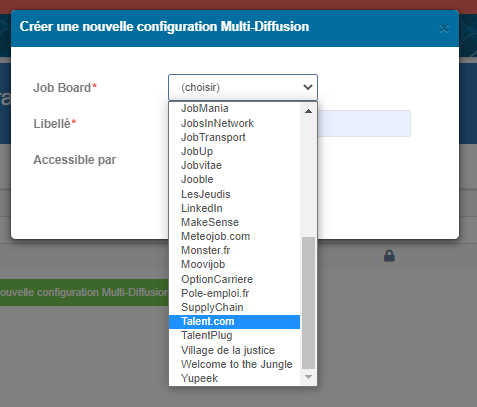477x407 pixels.
Task: Pick Monster.fr from the list
Action: click(x=234, y=250)
